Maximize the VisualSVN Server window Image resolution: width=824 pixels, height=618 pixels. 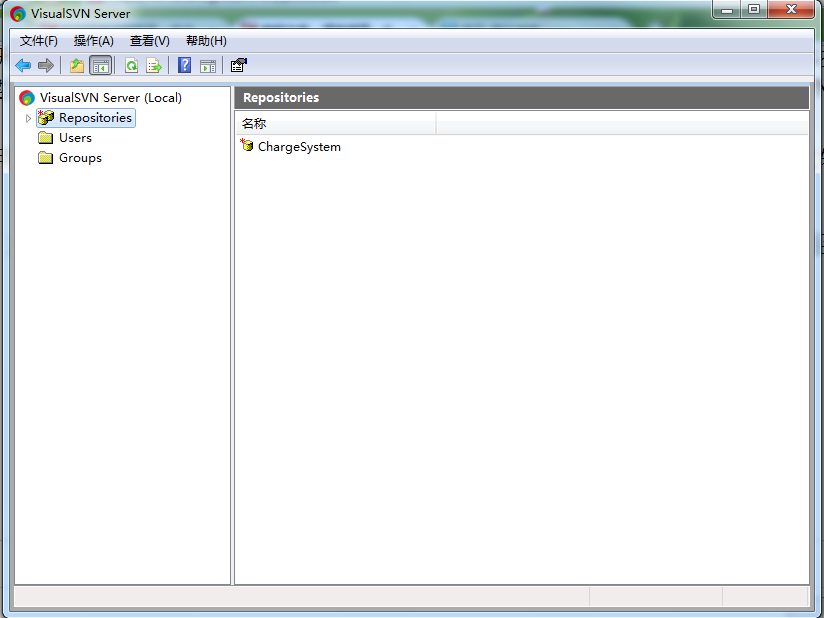(754, 9)
